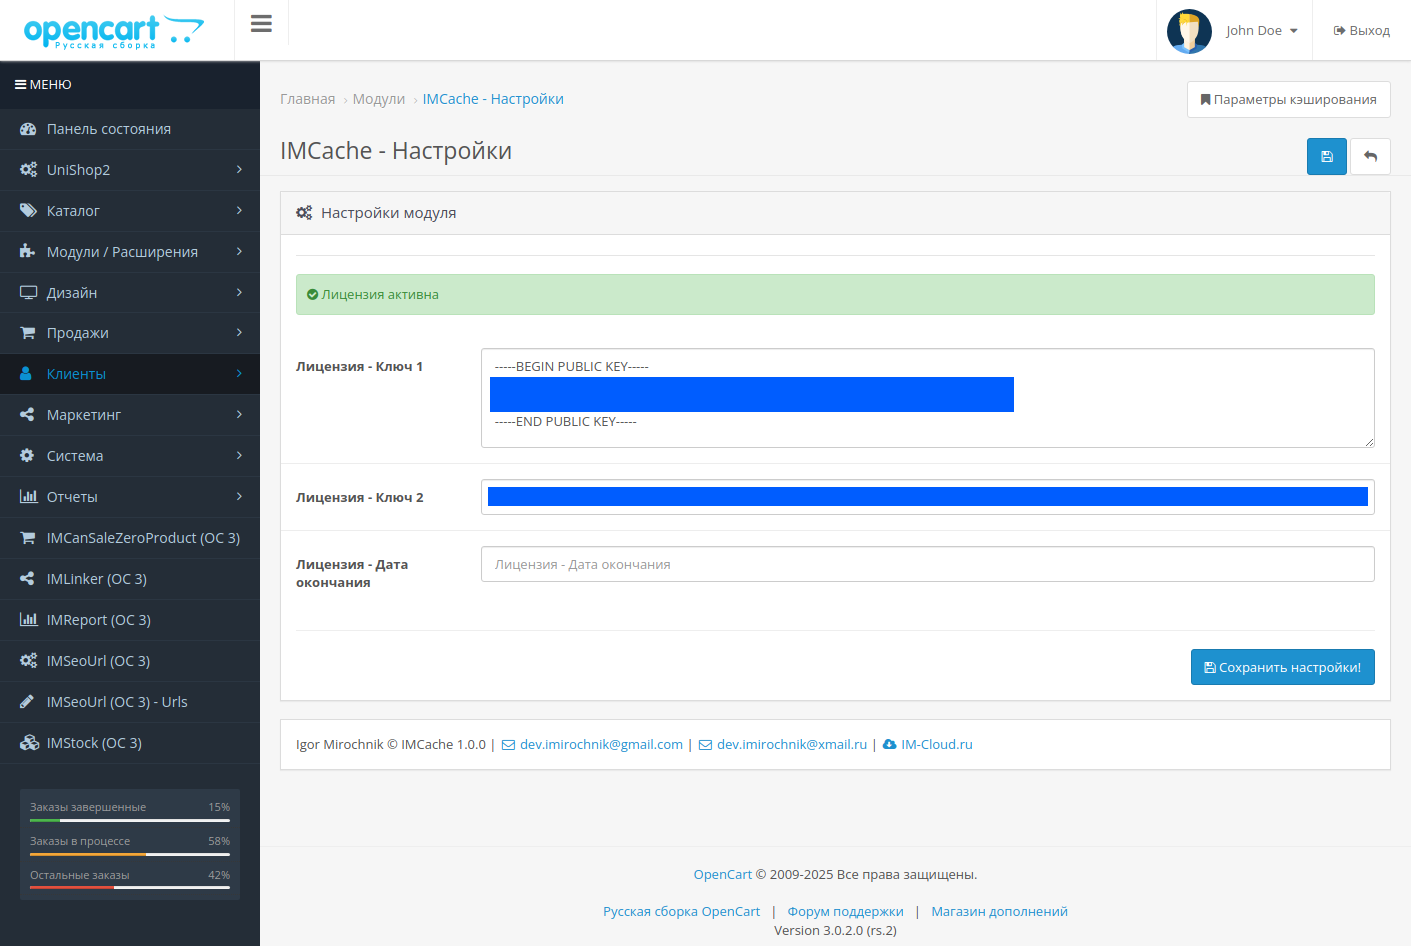Expand the Модули / Расширения chevron

coord(239,252)
